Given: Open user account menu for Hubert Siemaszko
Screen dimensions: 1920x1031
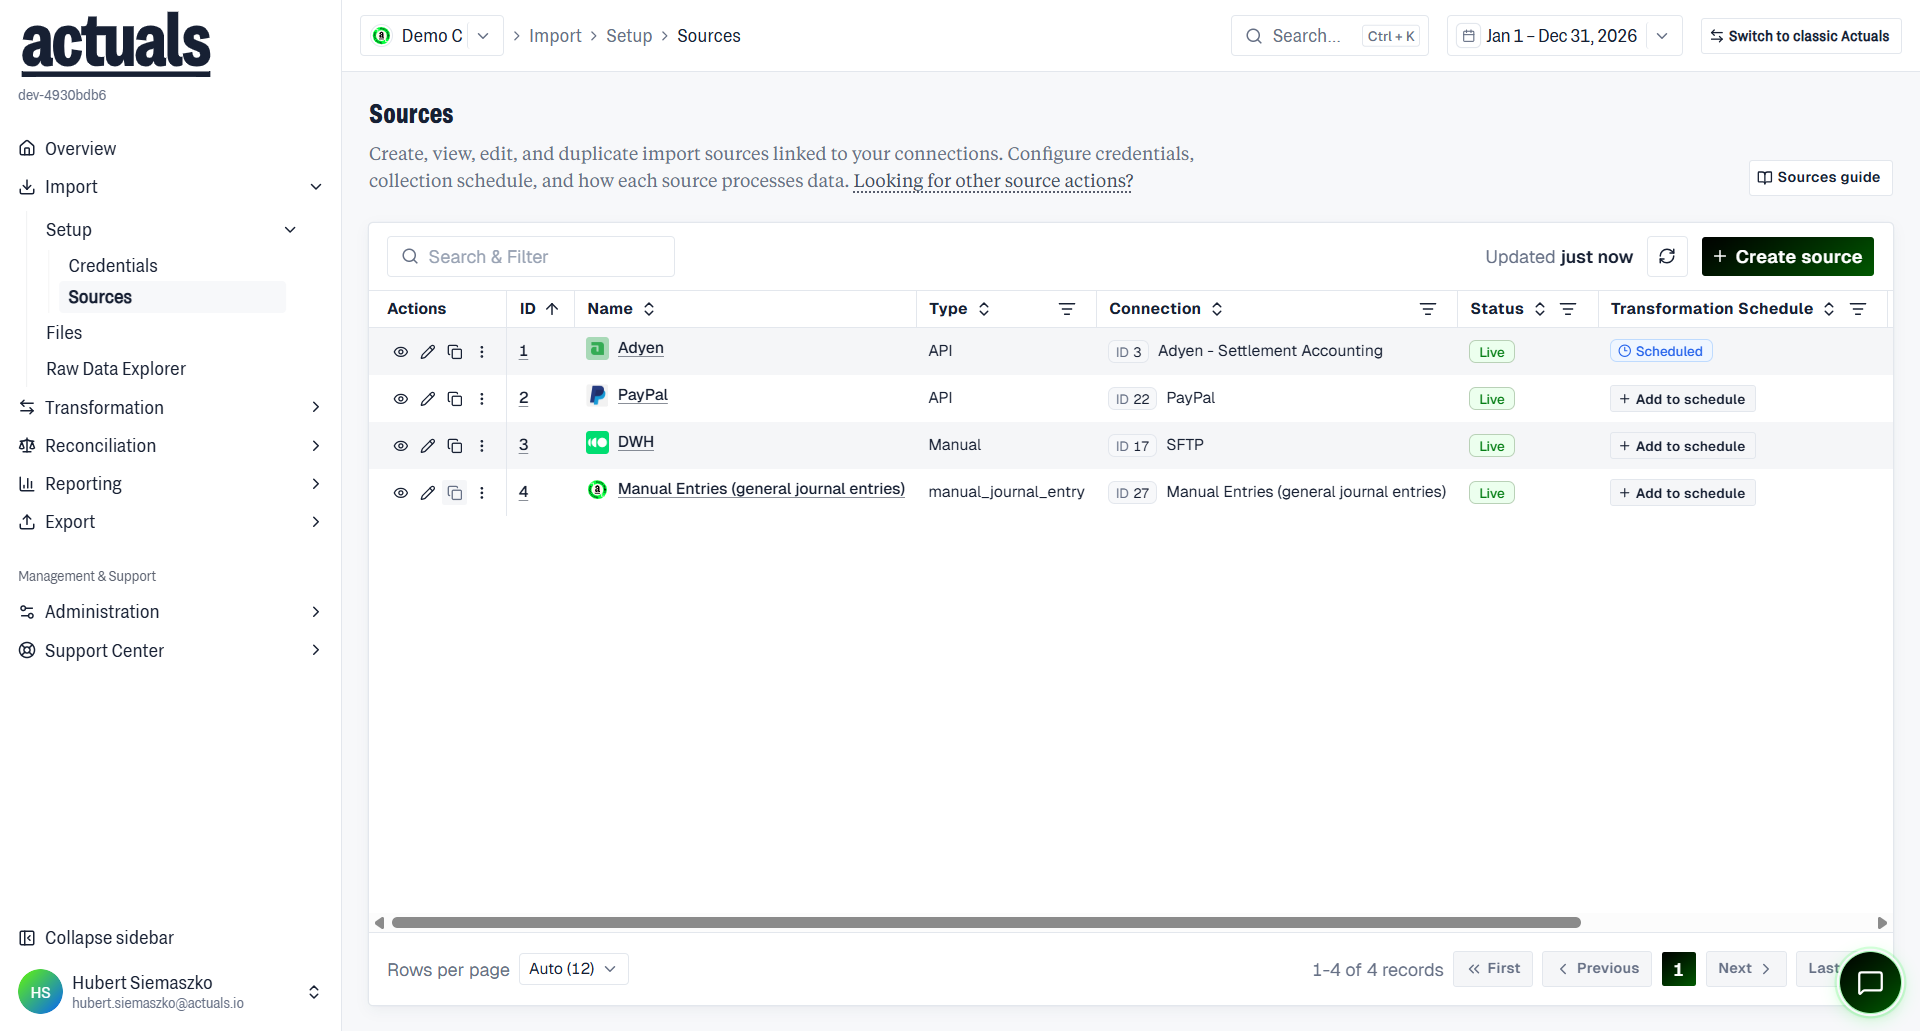Looking at the screenshot, I should 170,992.
